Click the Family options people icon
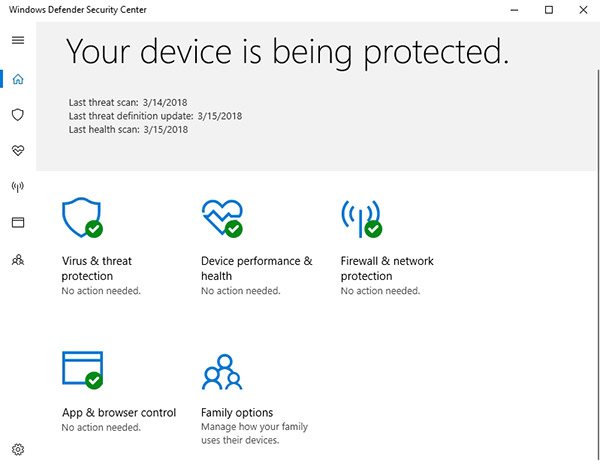Screen dimensions: 600x472 tap(222, 370)
